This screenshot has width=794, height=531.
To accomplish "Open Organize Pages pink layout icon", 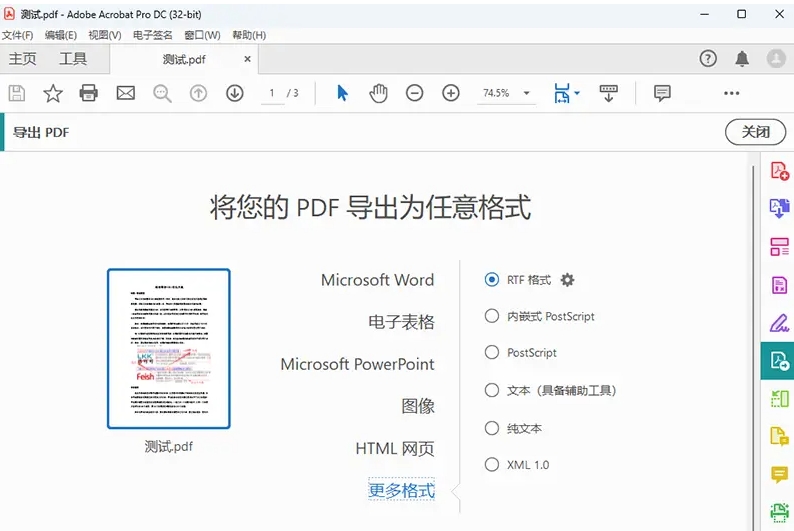I will (779, 247).
